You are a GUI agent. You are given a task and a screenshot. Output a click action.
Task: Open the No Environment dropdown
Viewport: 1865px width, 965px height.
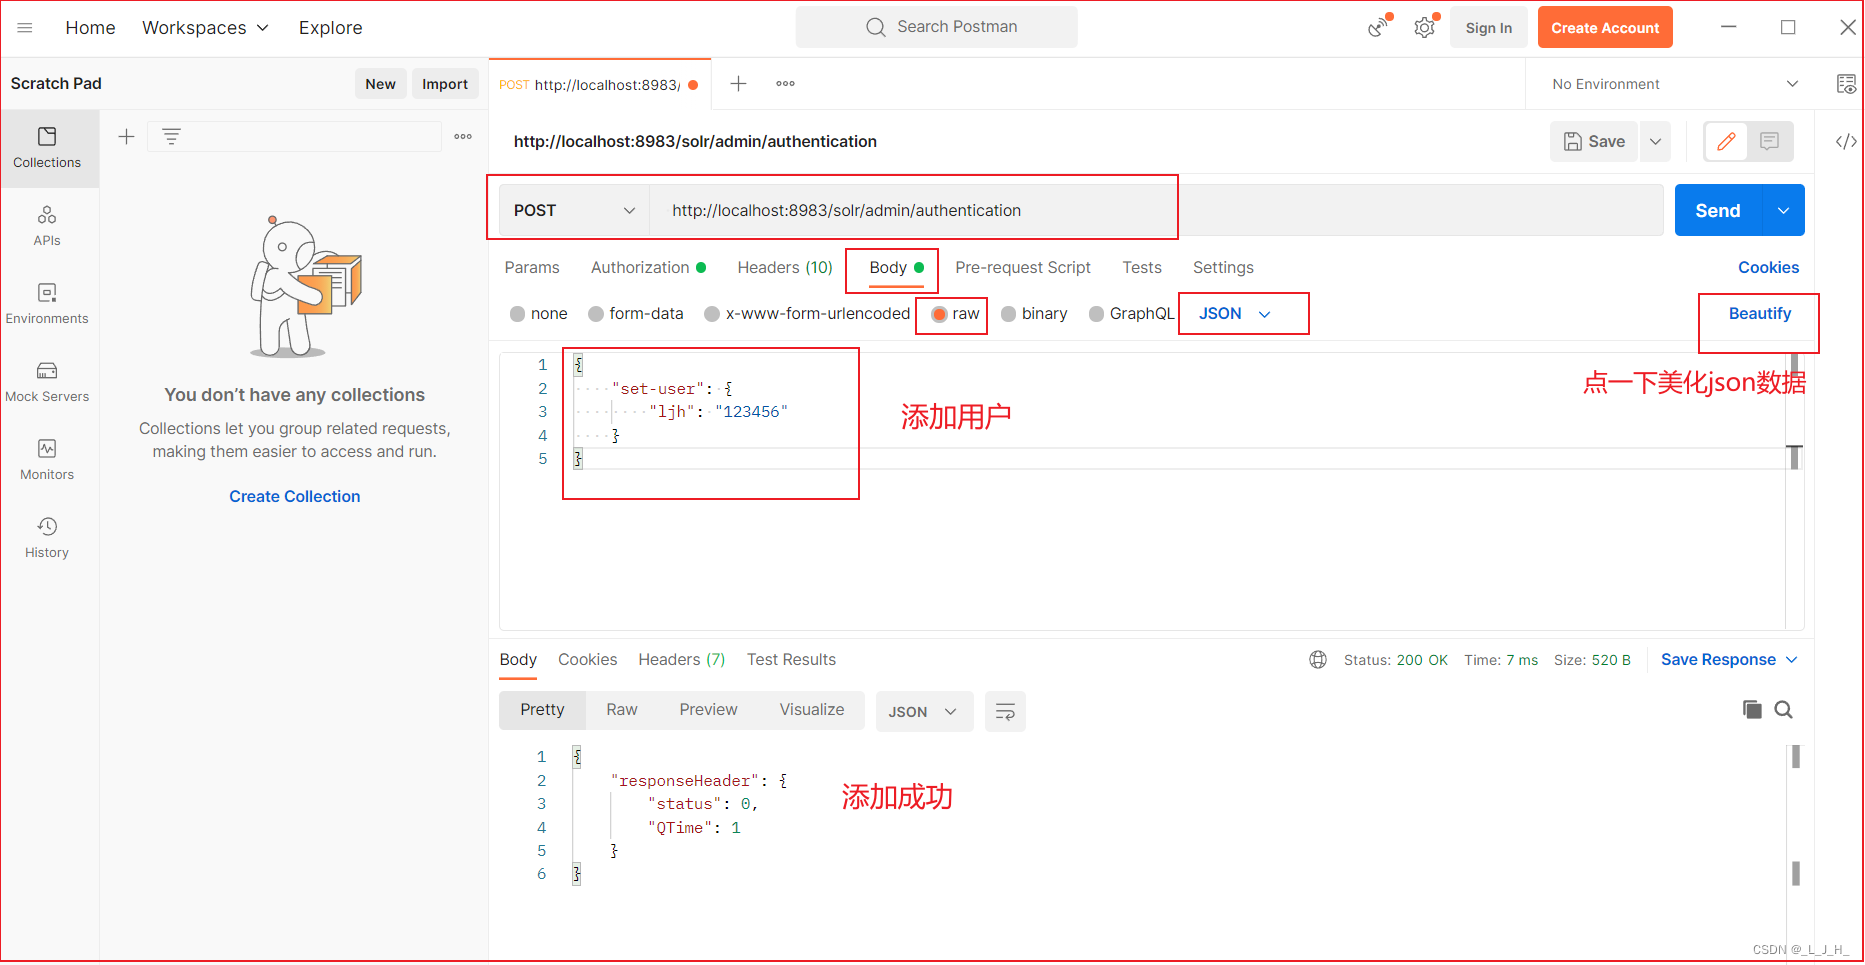click(x=1675, y=84)
